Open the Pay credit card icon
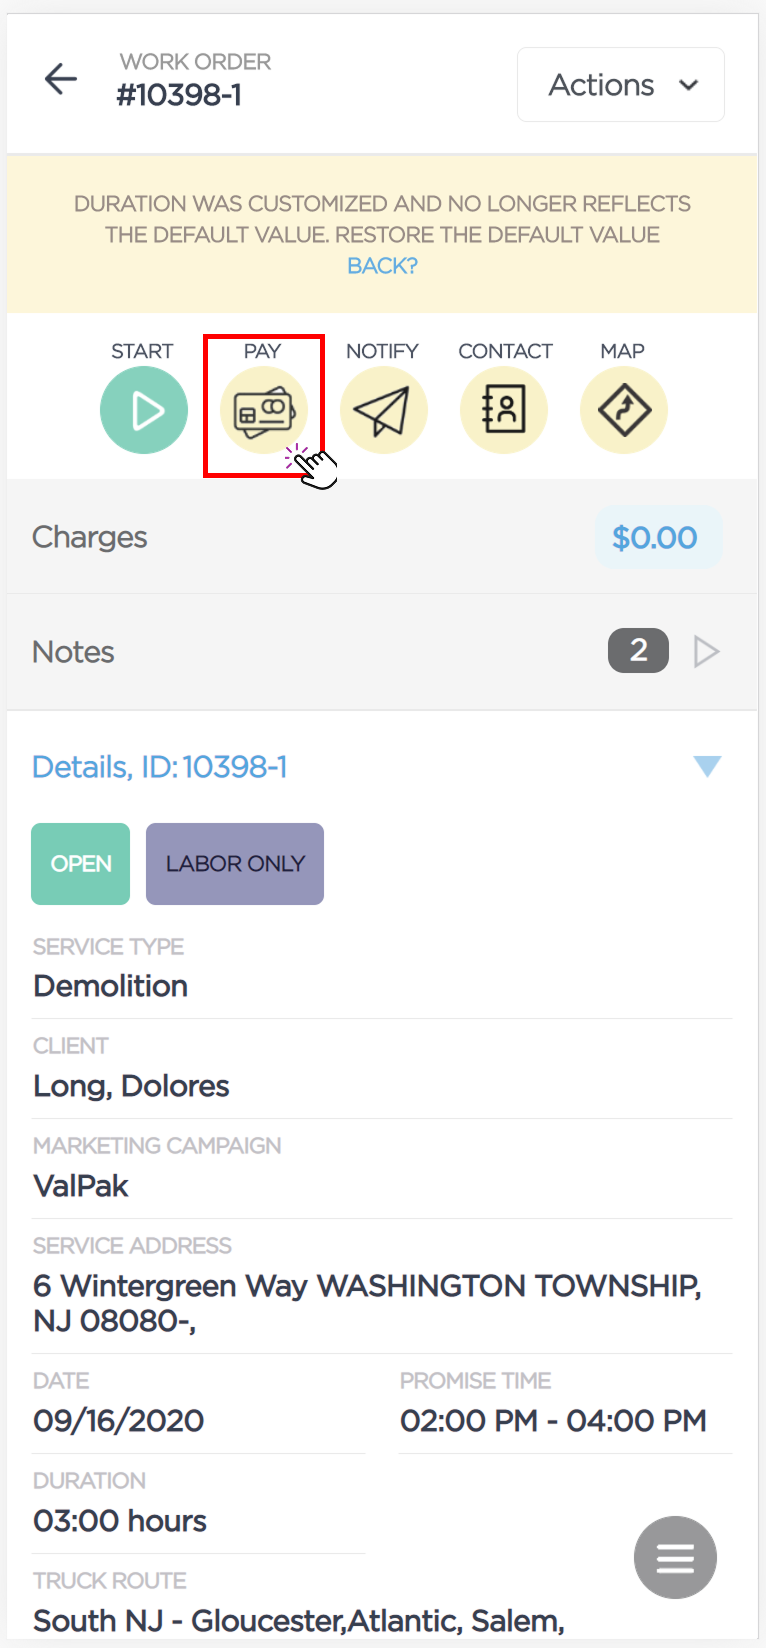 coord(264,410)
